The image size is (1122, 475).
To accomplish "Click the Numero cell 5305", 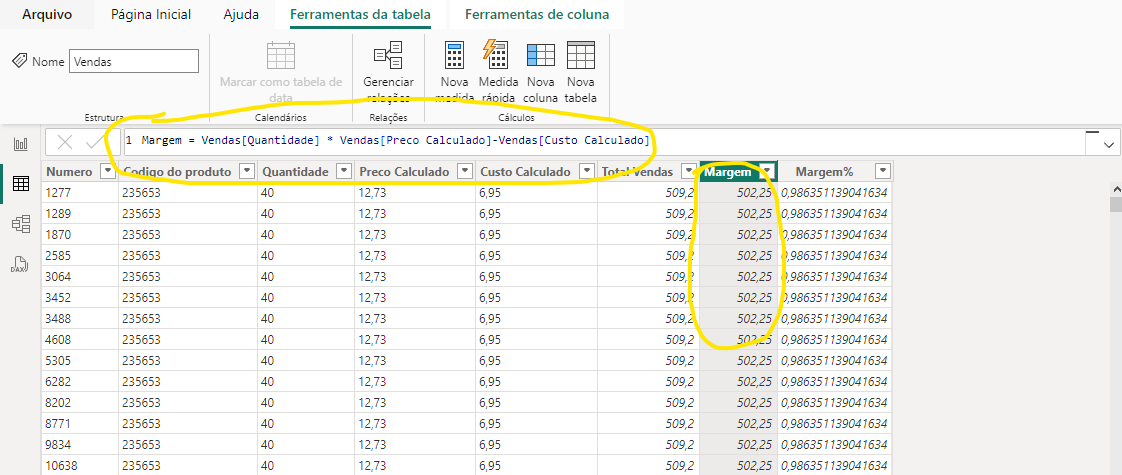I will click(x=81, y=361).
